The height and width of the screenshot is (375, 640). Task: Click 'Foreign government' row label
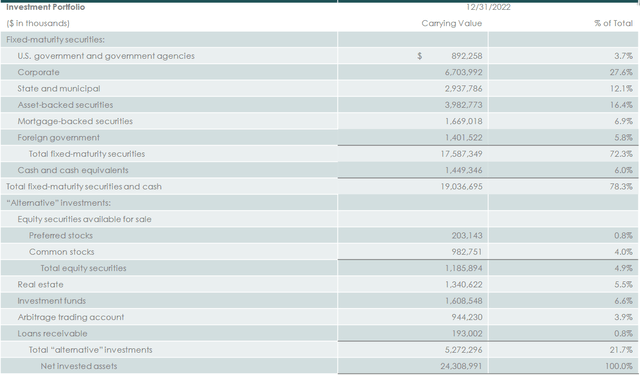[x=58, y=138]
